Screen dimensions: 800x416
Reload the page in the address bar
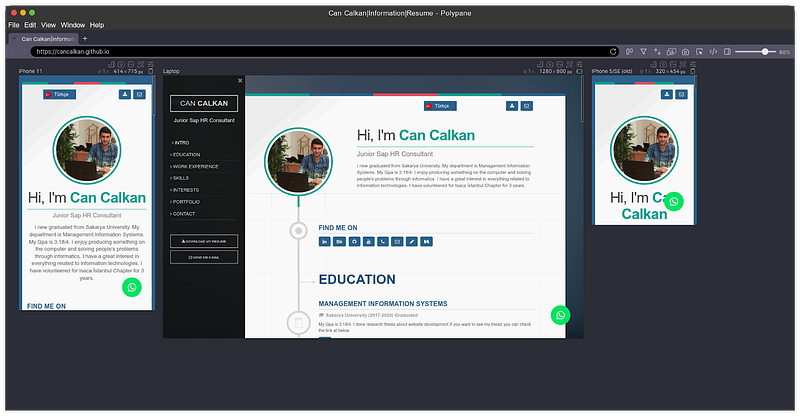pyautogui.click(x=613, y=52)
